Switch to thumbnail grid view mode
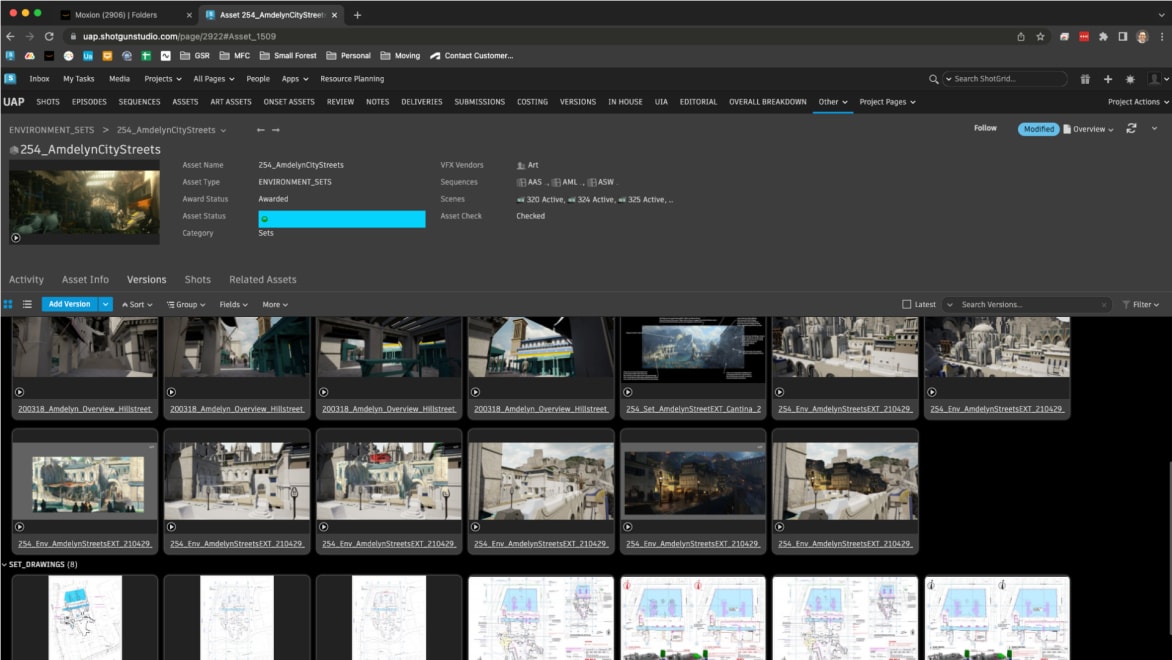The image size is (1172, 660). pyautogui.click(x=7, y=304)
